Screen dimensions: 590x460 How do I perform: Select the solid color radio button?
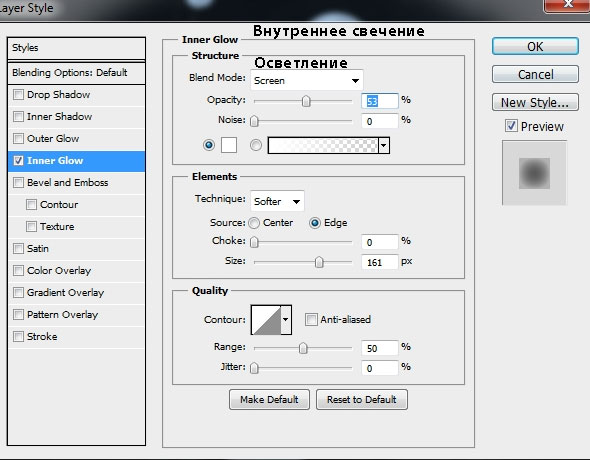point(209,145)
